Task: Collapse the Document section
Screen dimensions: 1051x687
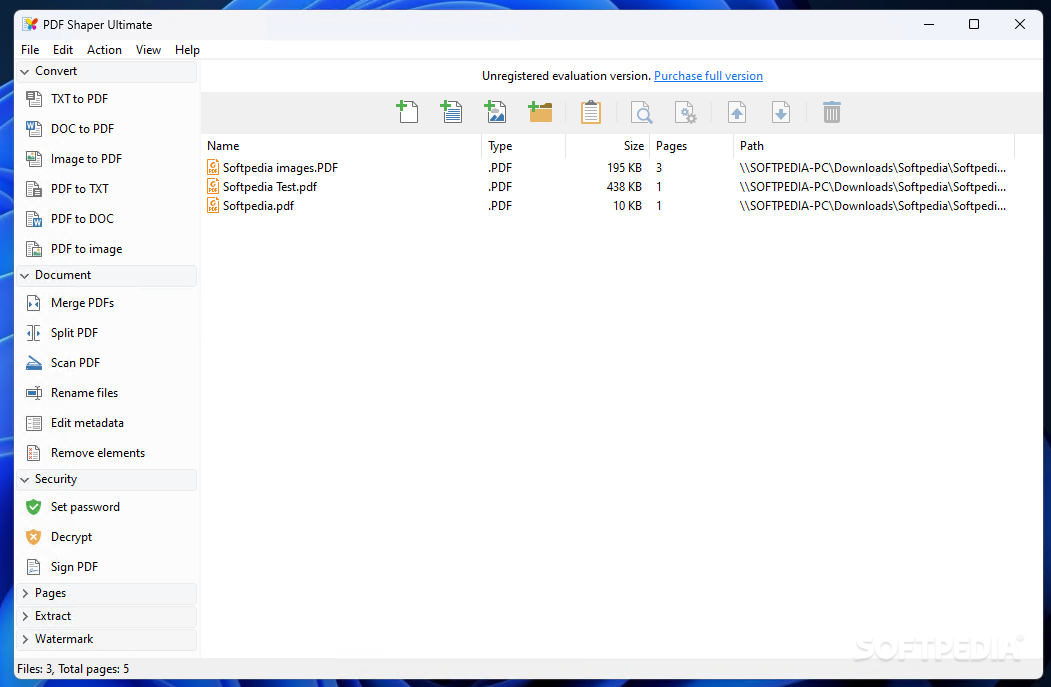Action: 106,275
